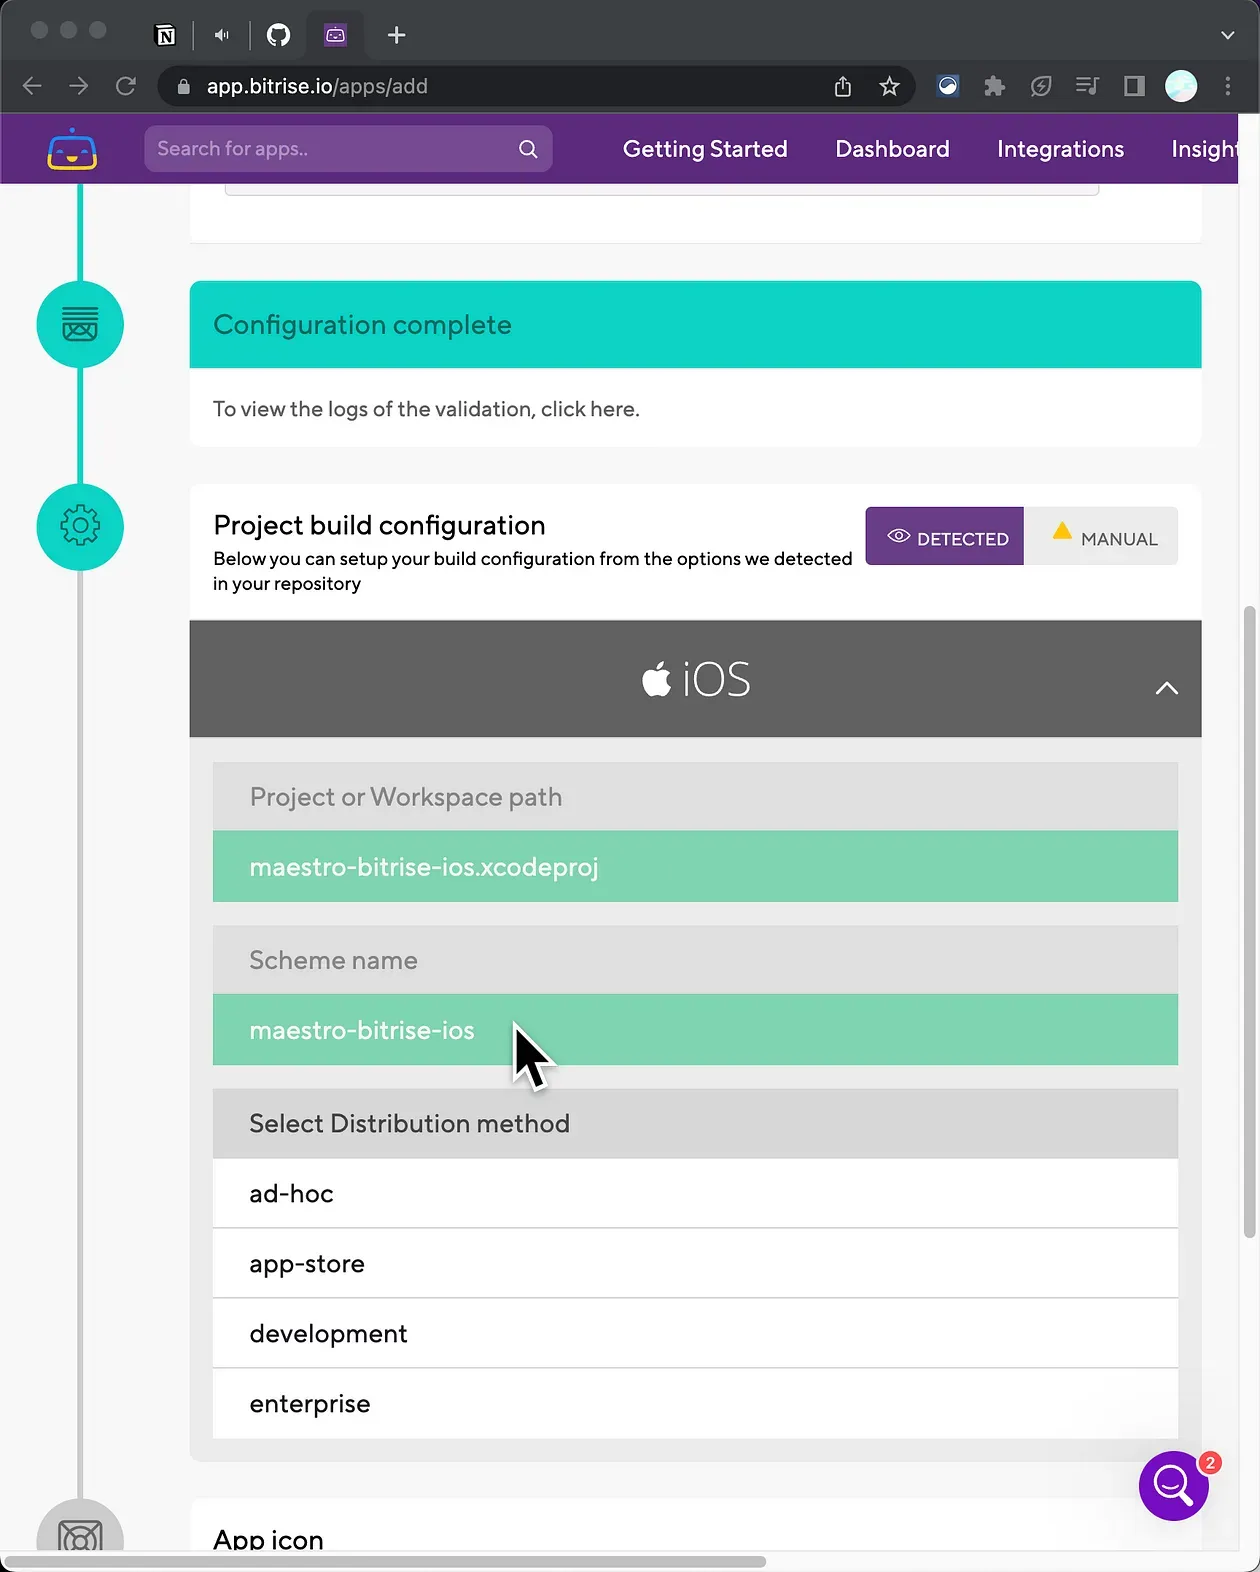Open the Integrations menu item

[x=1060, y=149]
